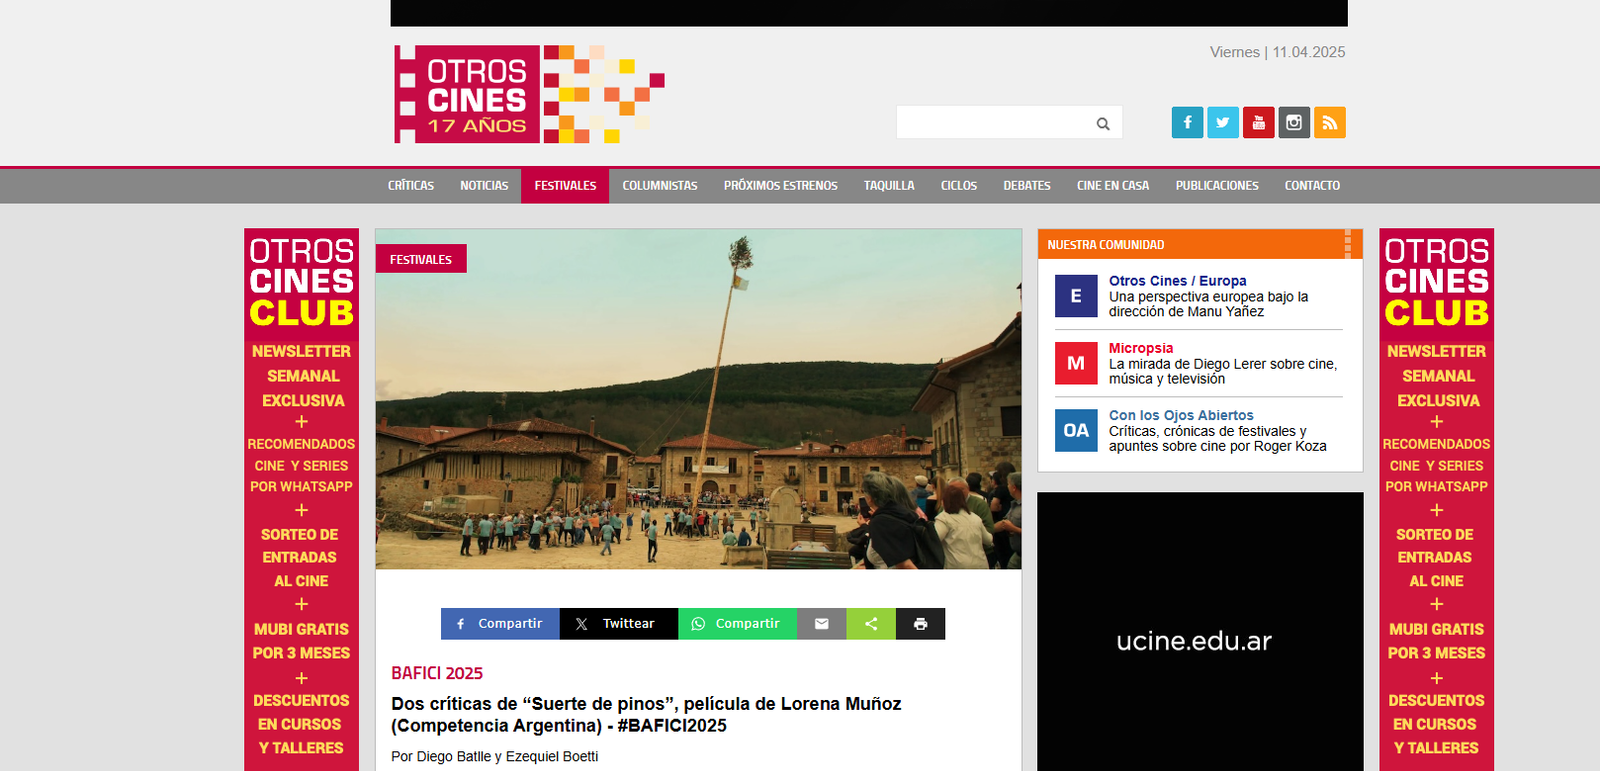The width and height of the screenshot is (1600, 771).
Task: Open the Con los Ojos Abiertos link
Action: tap(1180, 415)
